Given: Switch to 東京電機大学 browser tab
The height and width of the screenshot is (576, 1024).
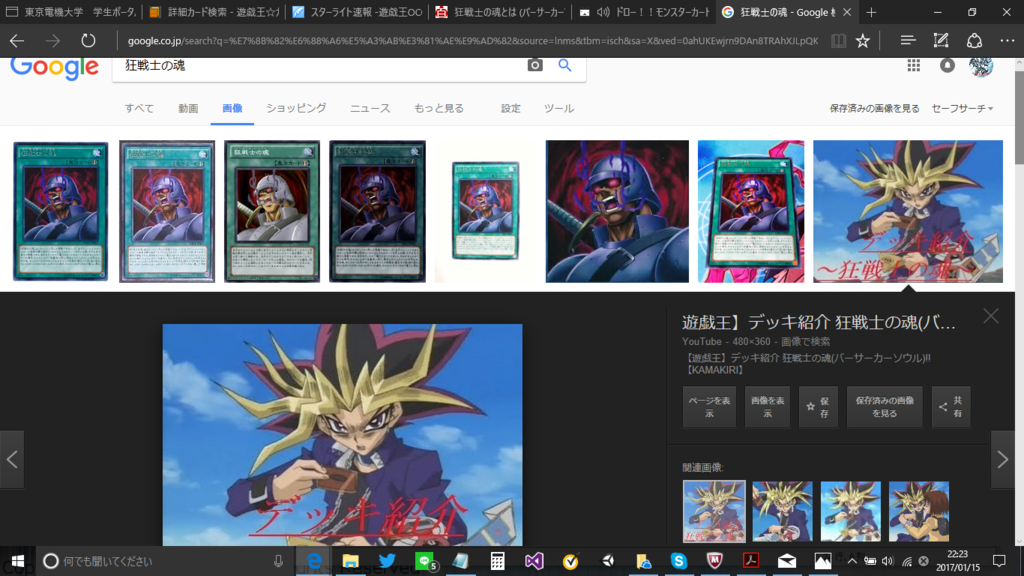Looking at the screenshot, I should click(72, 12).
